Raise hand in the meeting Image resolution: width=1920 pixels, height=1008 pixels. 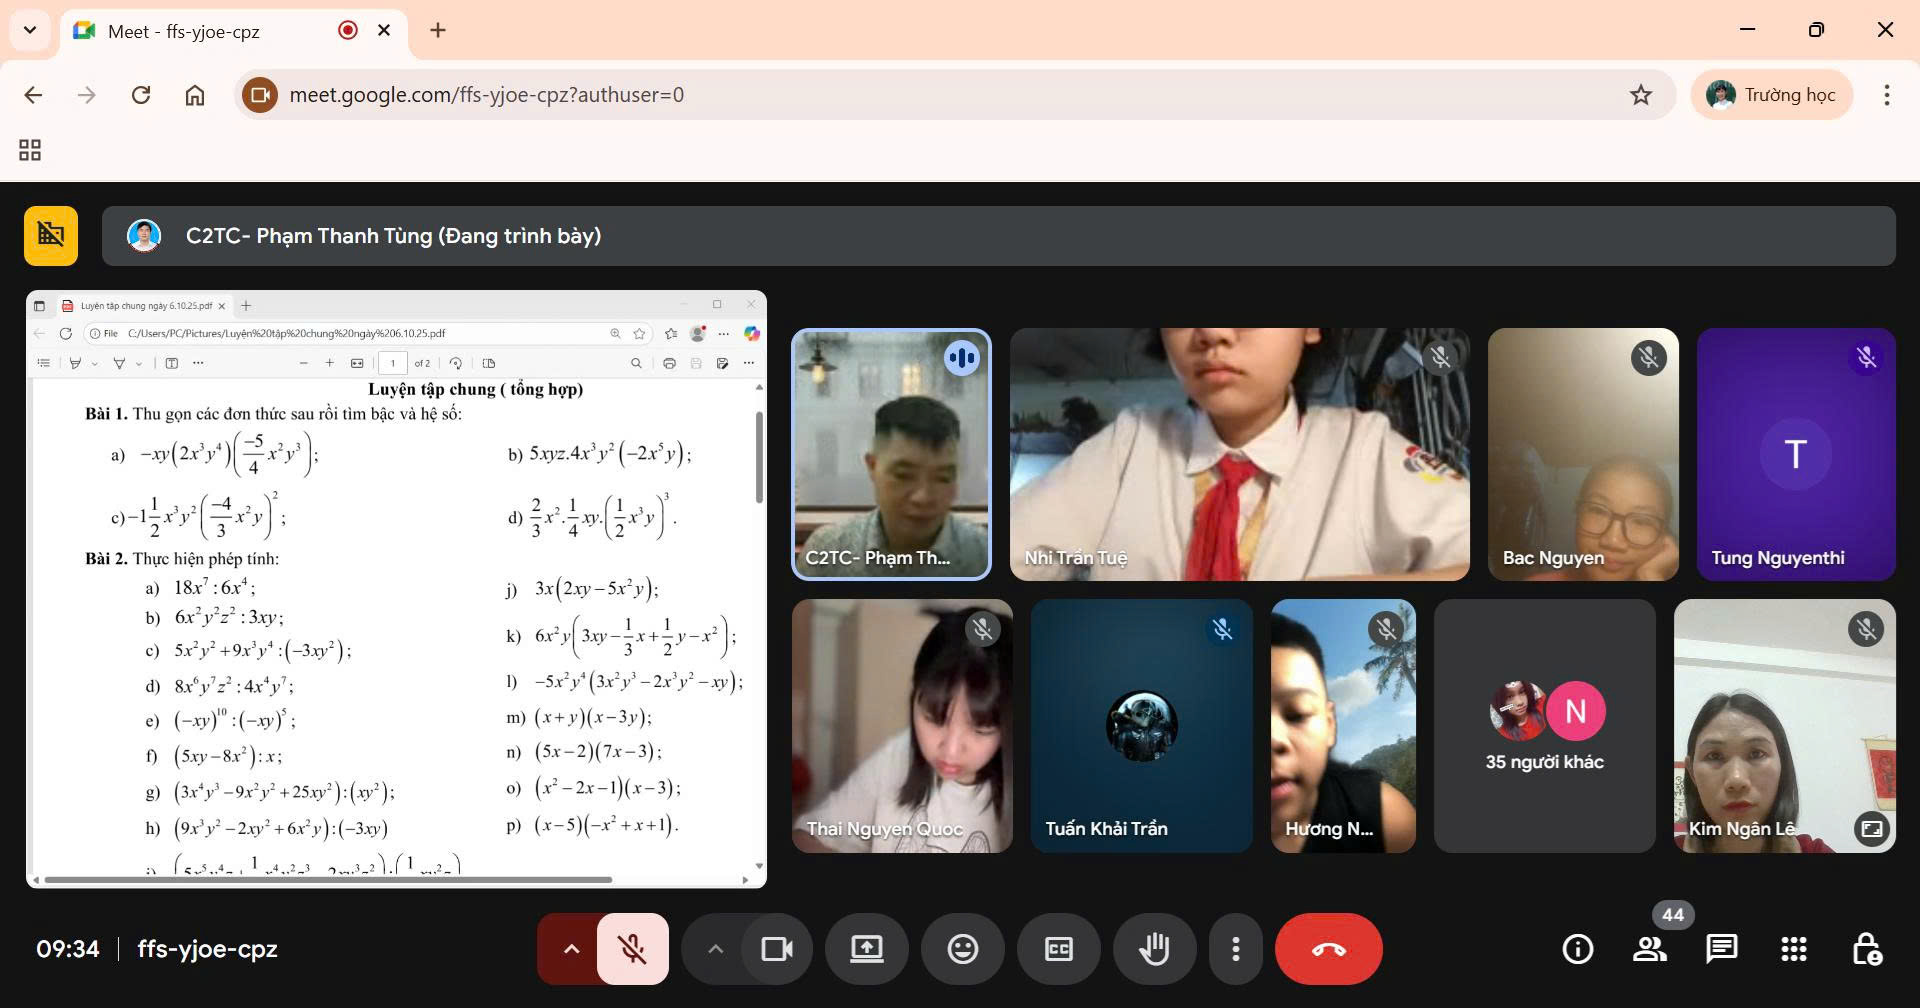coord(1154,949)
